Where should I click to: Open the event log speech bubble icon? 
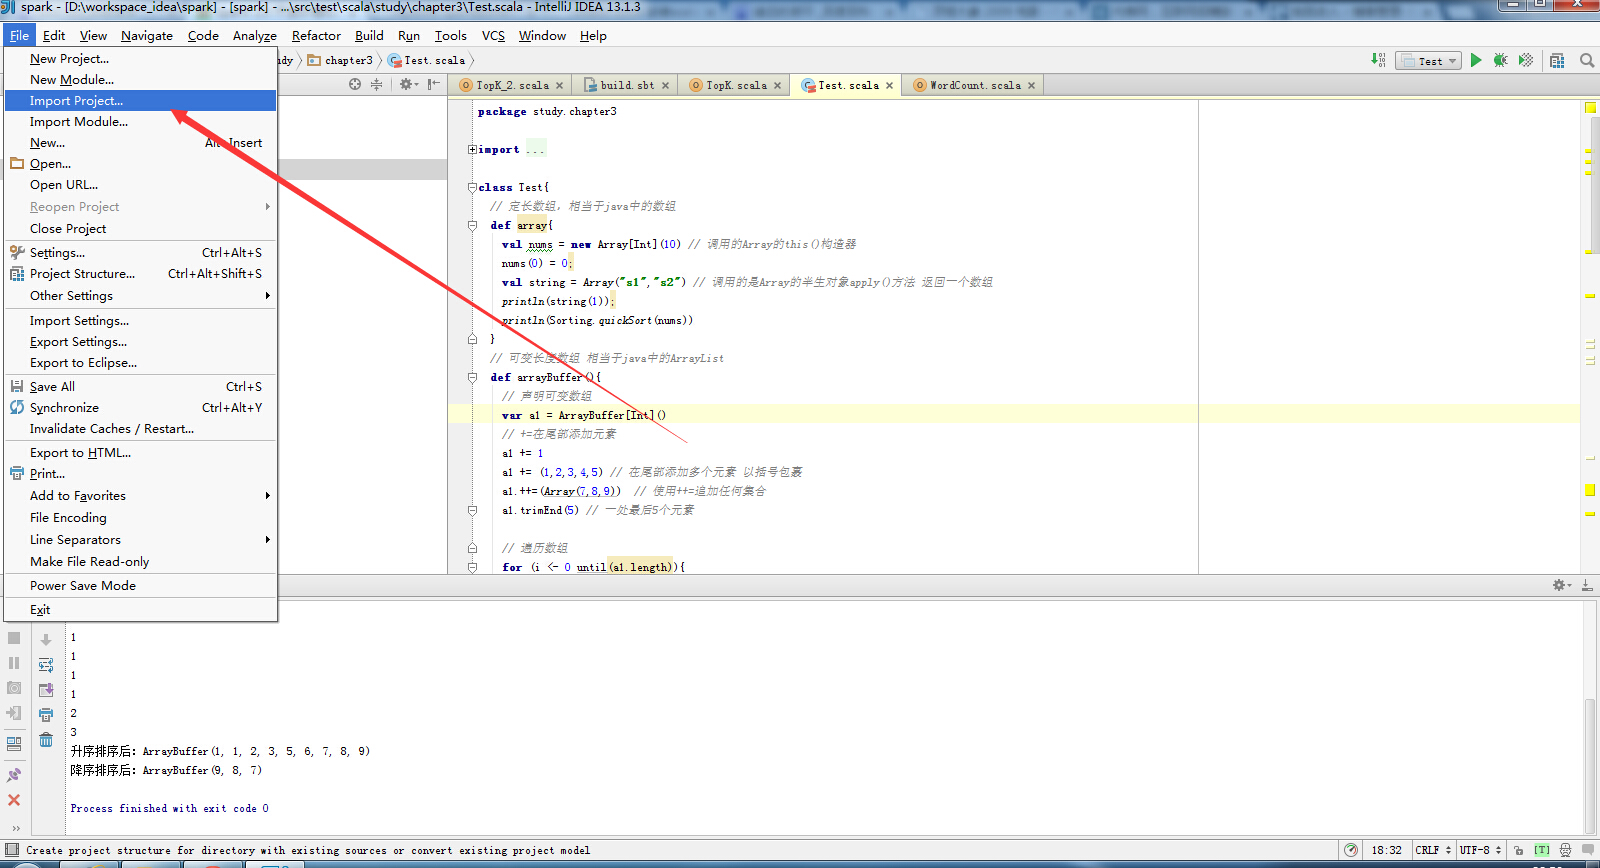pos(1587,850)
